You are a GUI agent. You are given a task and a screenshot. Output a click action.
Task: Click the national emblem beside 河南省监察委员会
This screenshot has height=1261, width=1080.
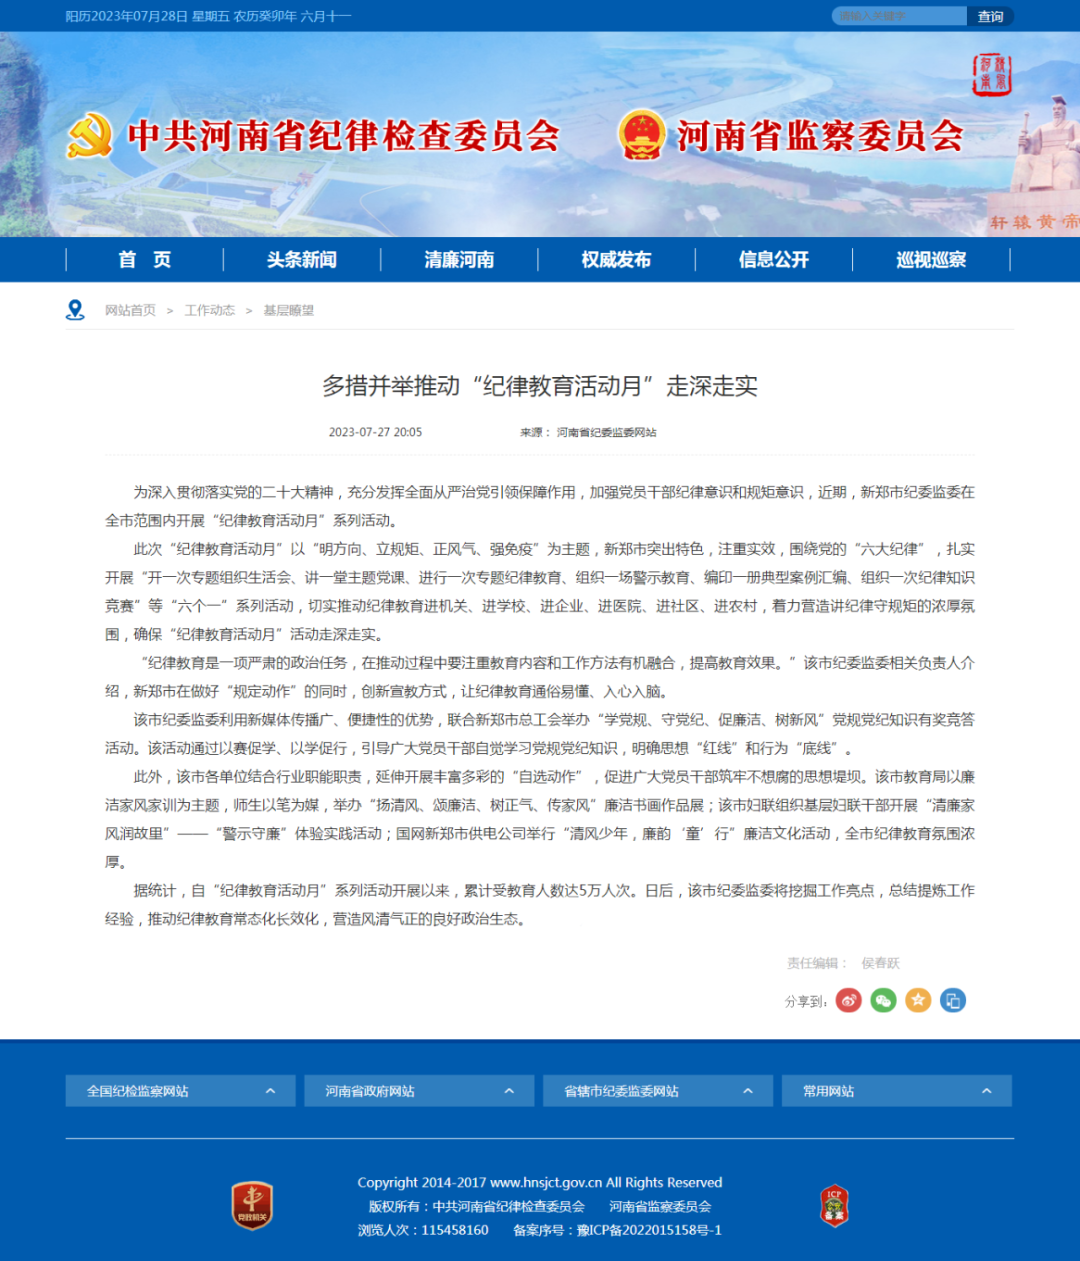[641, 135]
